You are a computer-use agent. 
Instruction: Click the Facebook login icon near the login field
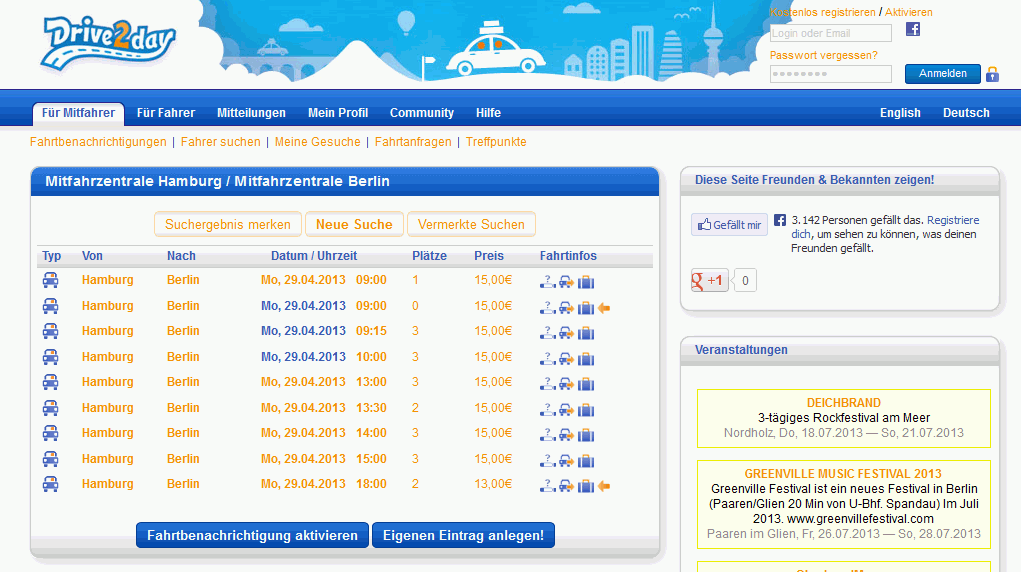coord(912,29)
